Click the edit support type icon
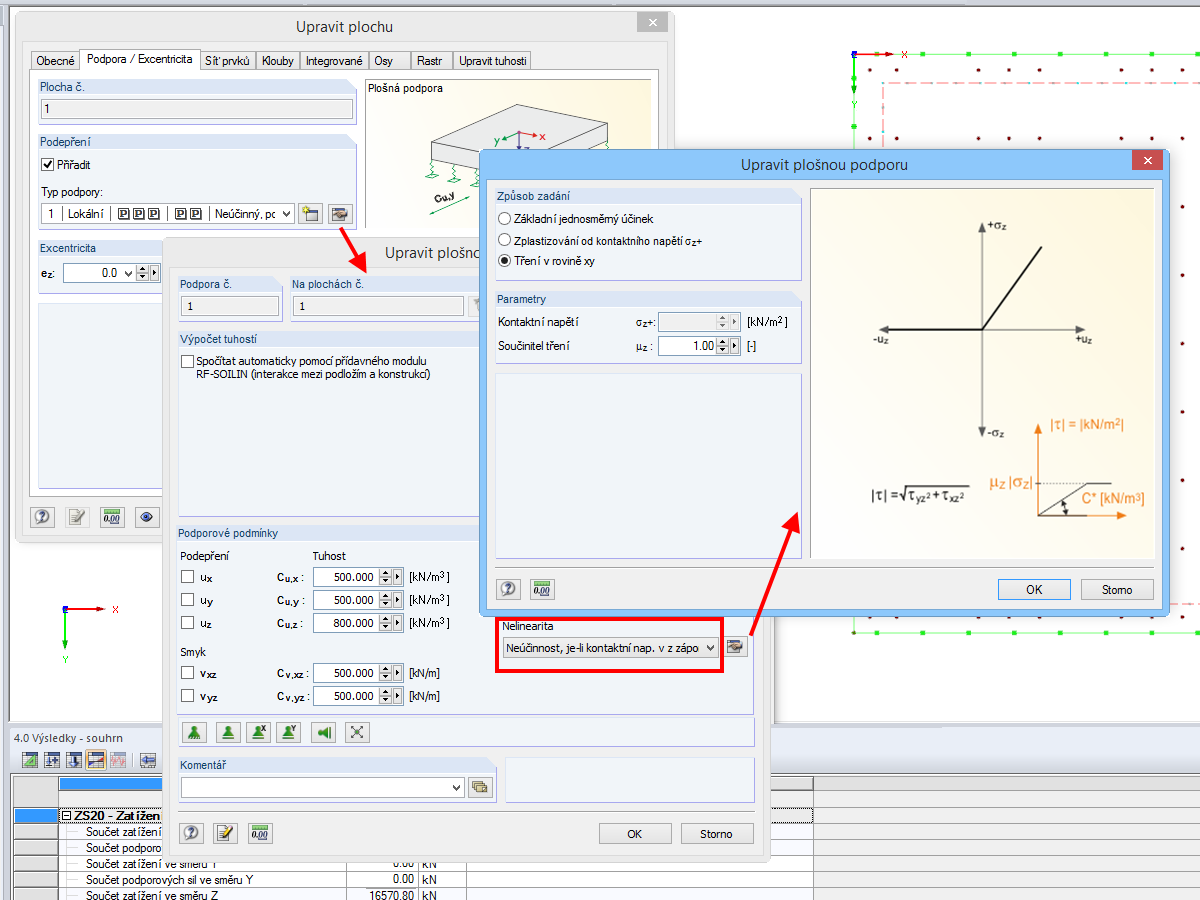The image size is (1200, 900). 341,213
